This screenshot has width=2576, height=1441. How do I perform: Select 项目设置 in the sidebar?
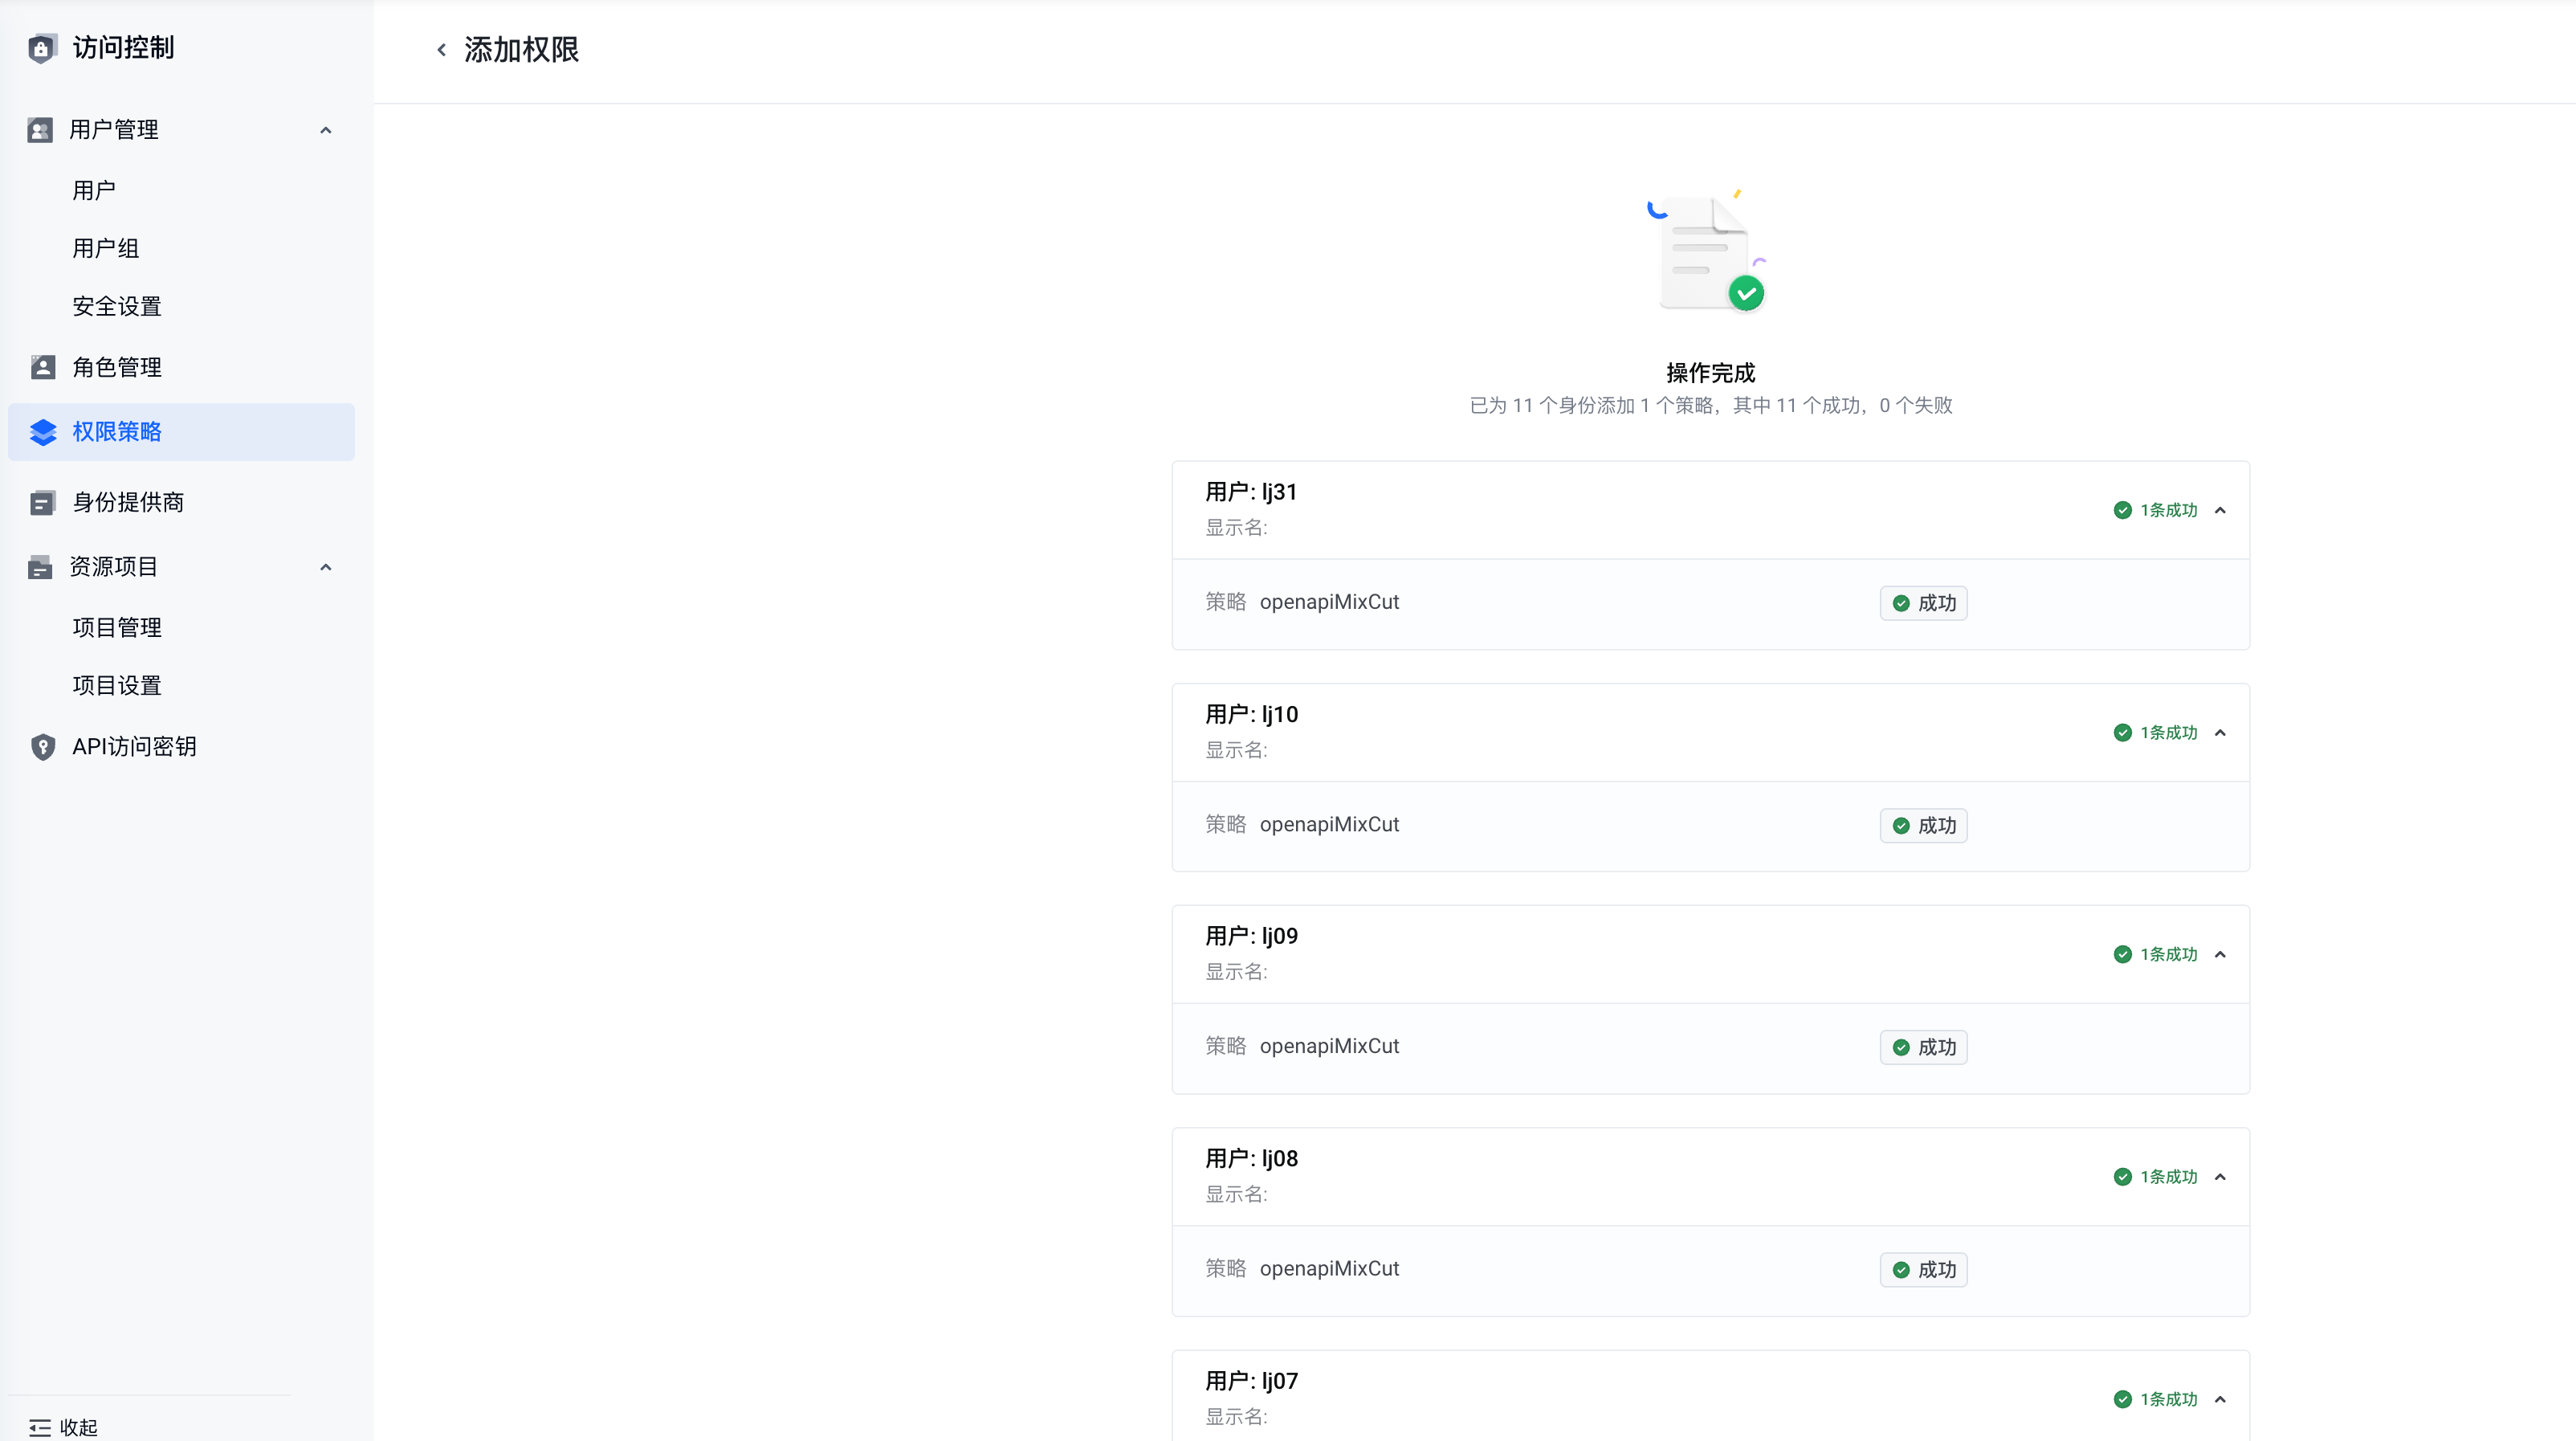(x=116, y=685)
